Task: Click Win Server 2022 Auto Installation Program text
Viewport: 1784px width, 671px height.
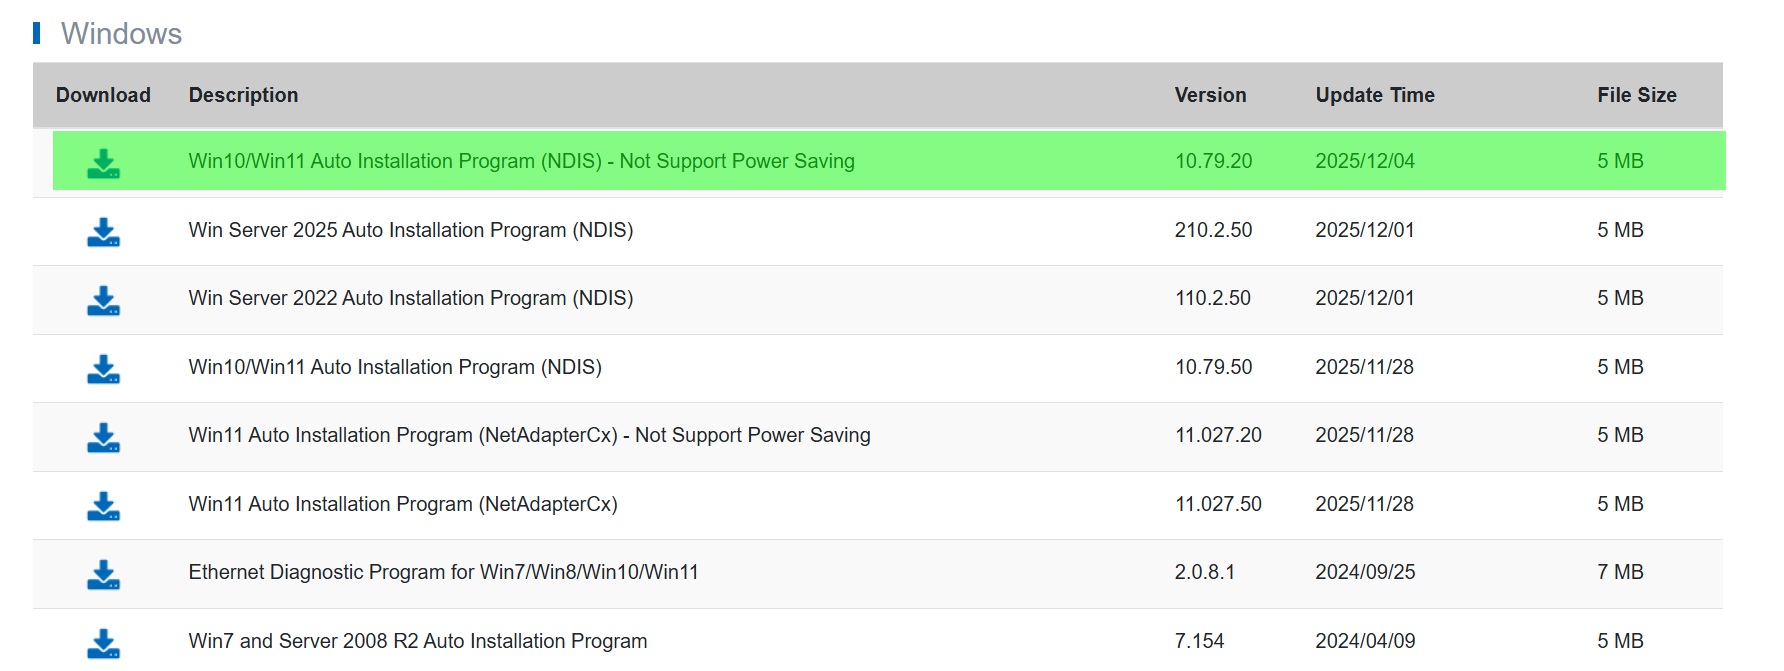Action: click(410, 298)
